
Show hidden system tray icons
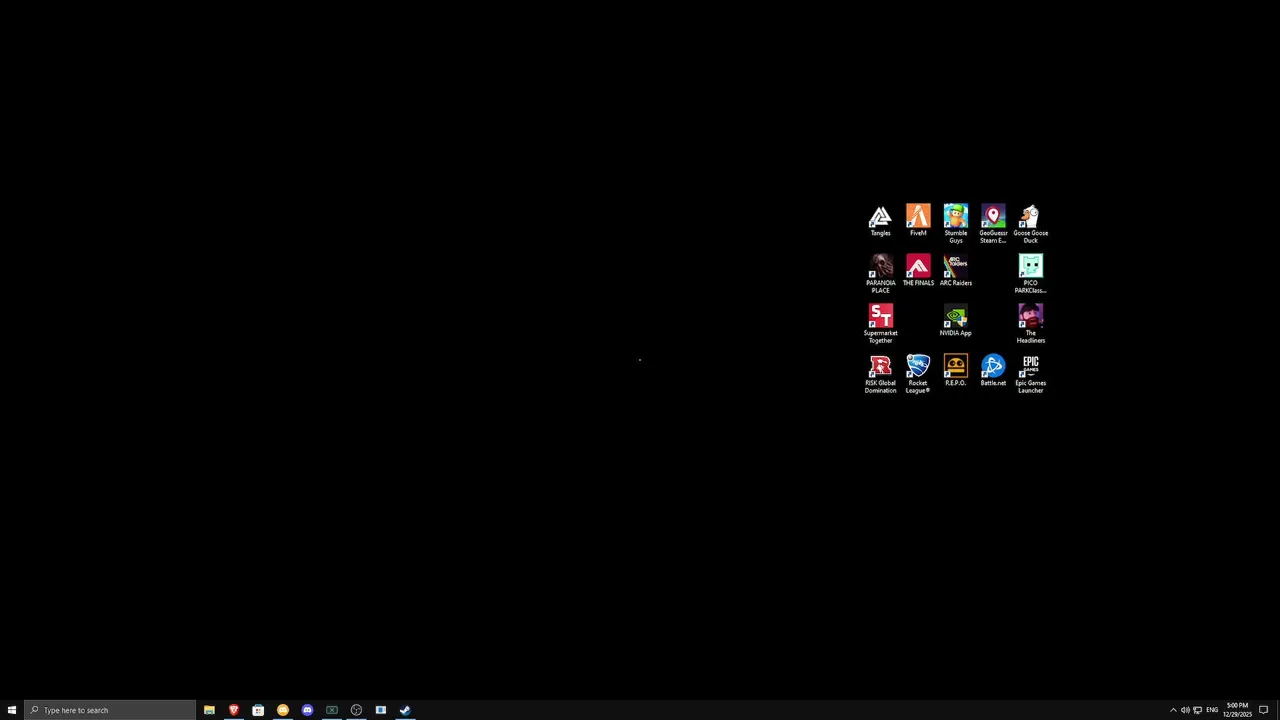pos(1173,710)
